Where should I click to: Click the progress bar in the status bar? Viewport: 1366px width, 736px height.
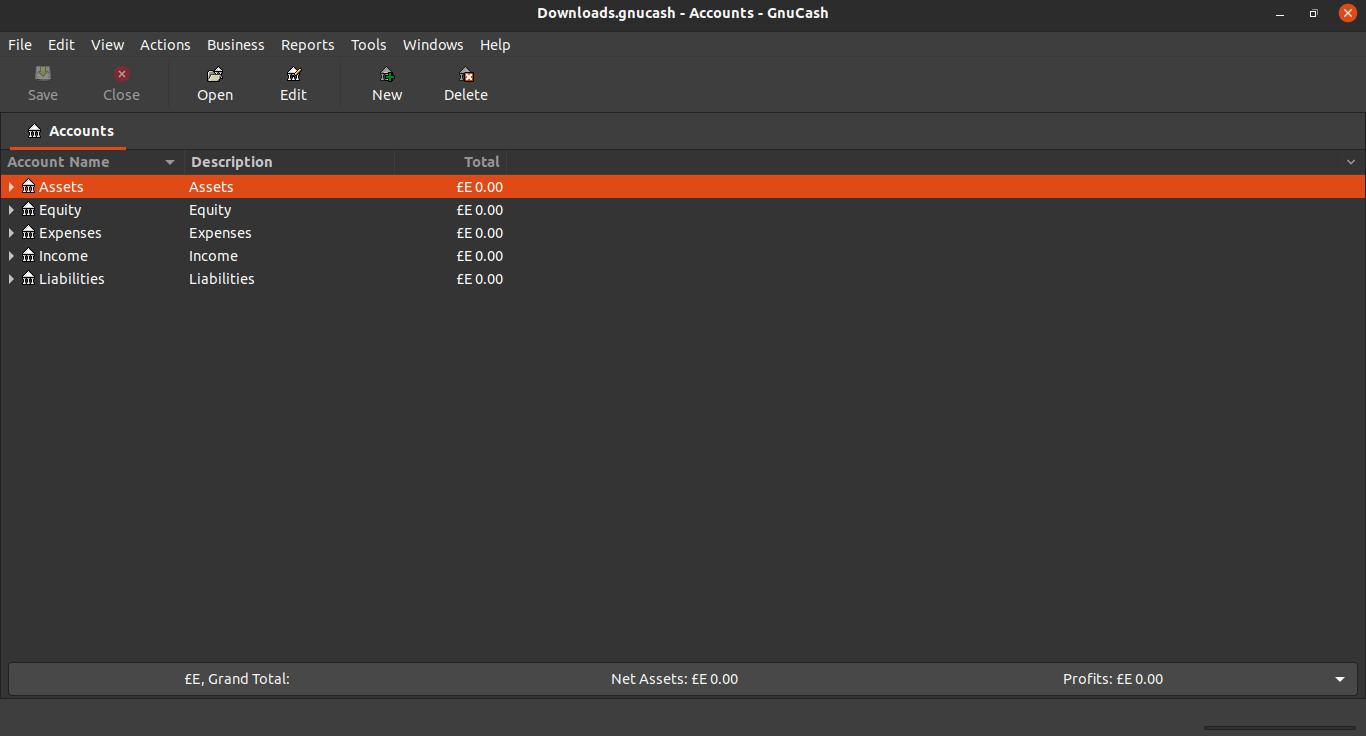(x=1280, y=728)
